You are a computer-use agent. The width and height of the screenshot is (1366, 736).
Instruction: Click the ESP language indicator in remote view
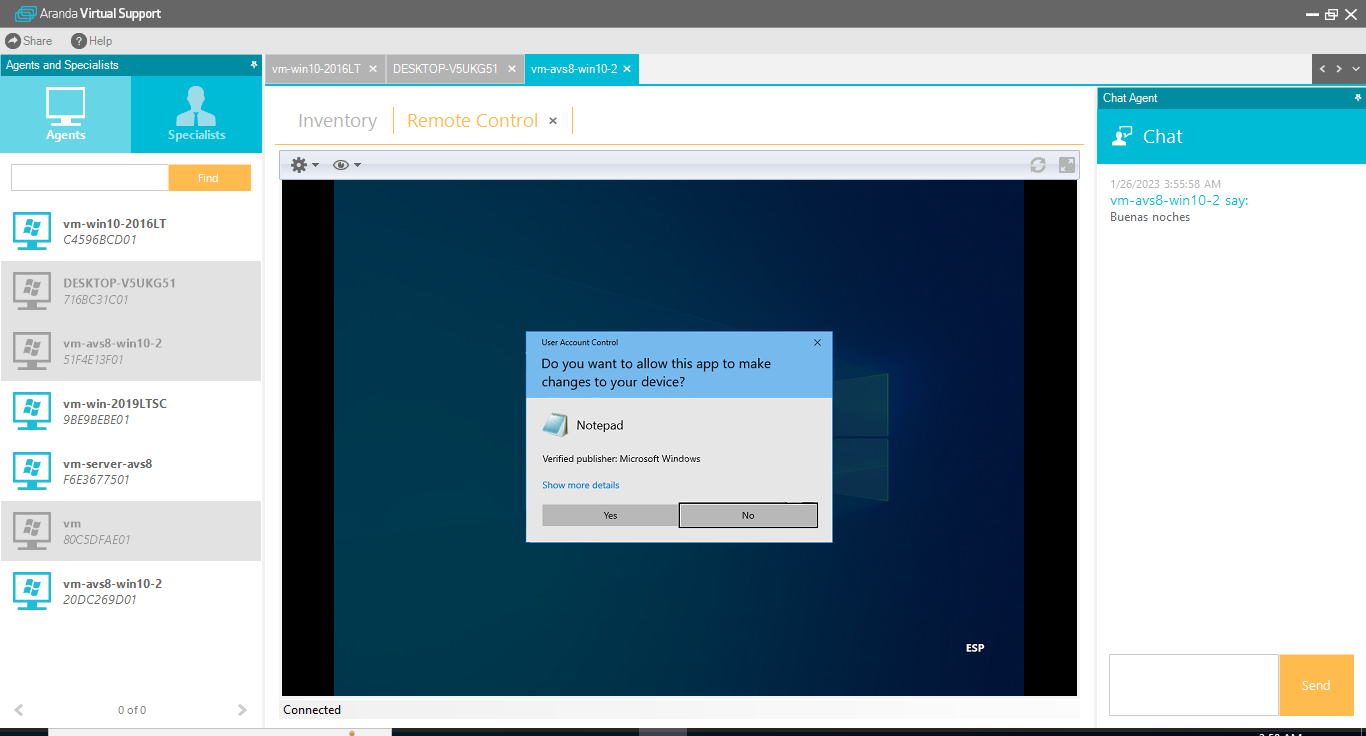[x=975, y=648]
